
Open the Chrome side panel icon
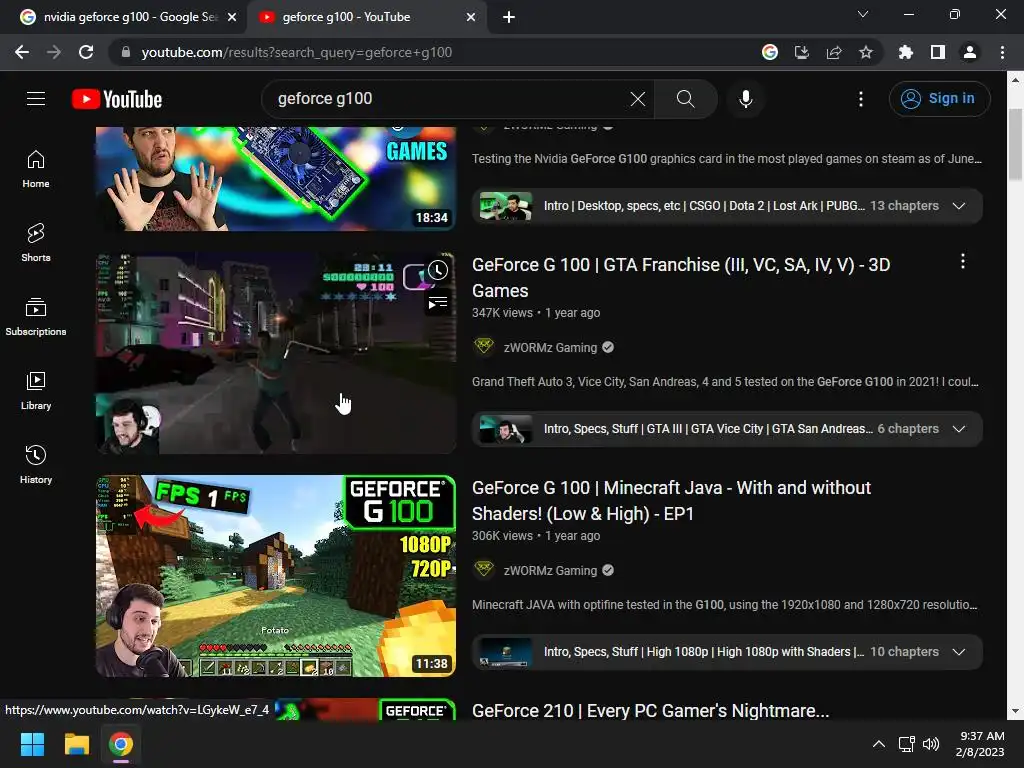(x=938, y=52)
